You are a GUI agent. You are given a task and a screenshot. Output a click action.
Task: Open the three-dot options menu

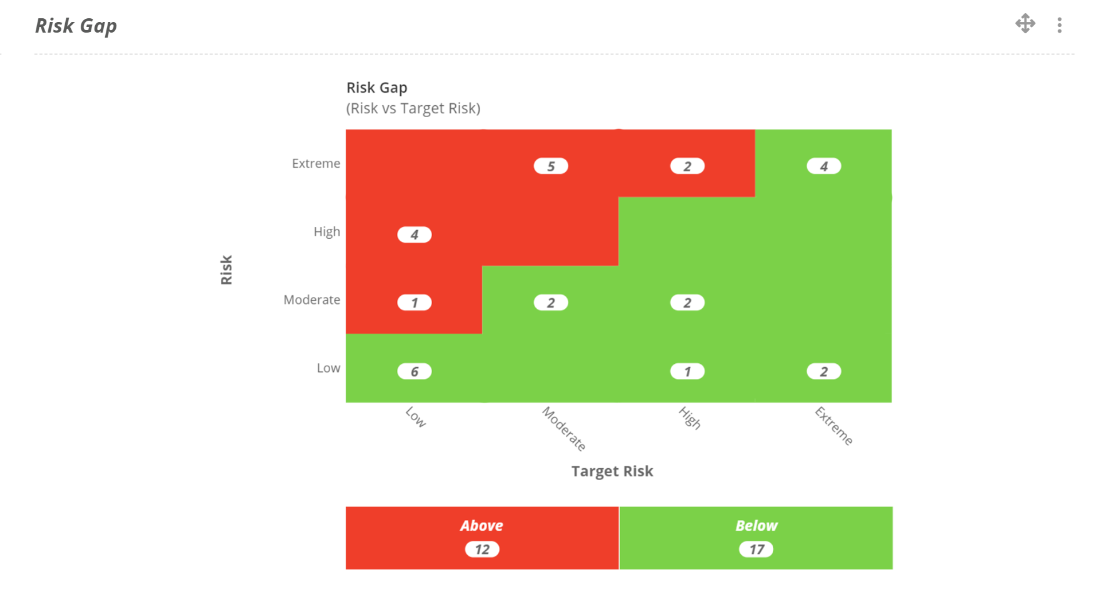point(1059,23)
